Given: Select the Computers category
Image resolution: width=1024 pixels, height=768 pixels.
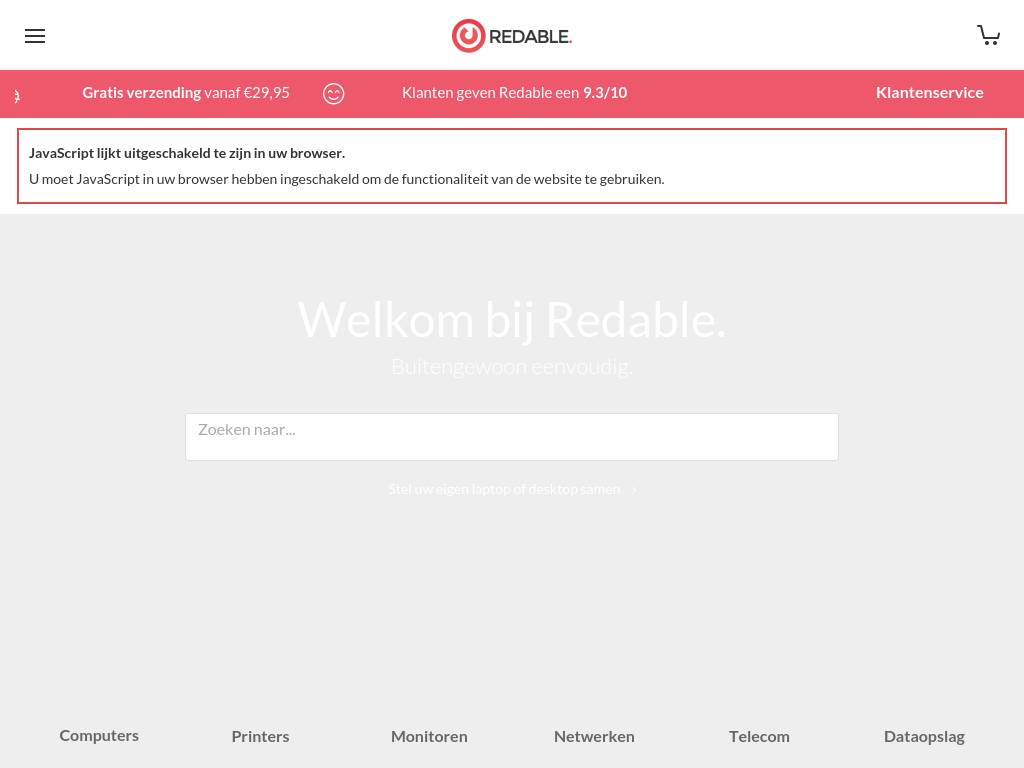Looking at the screenshot, I should click(x=99, y=735).
